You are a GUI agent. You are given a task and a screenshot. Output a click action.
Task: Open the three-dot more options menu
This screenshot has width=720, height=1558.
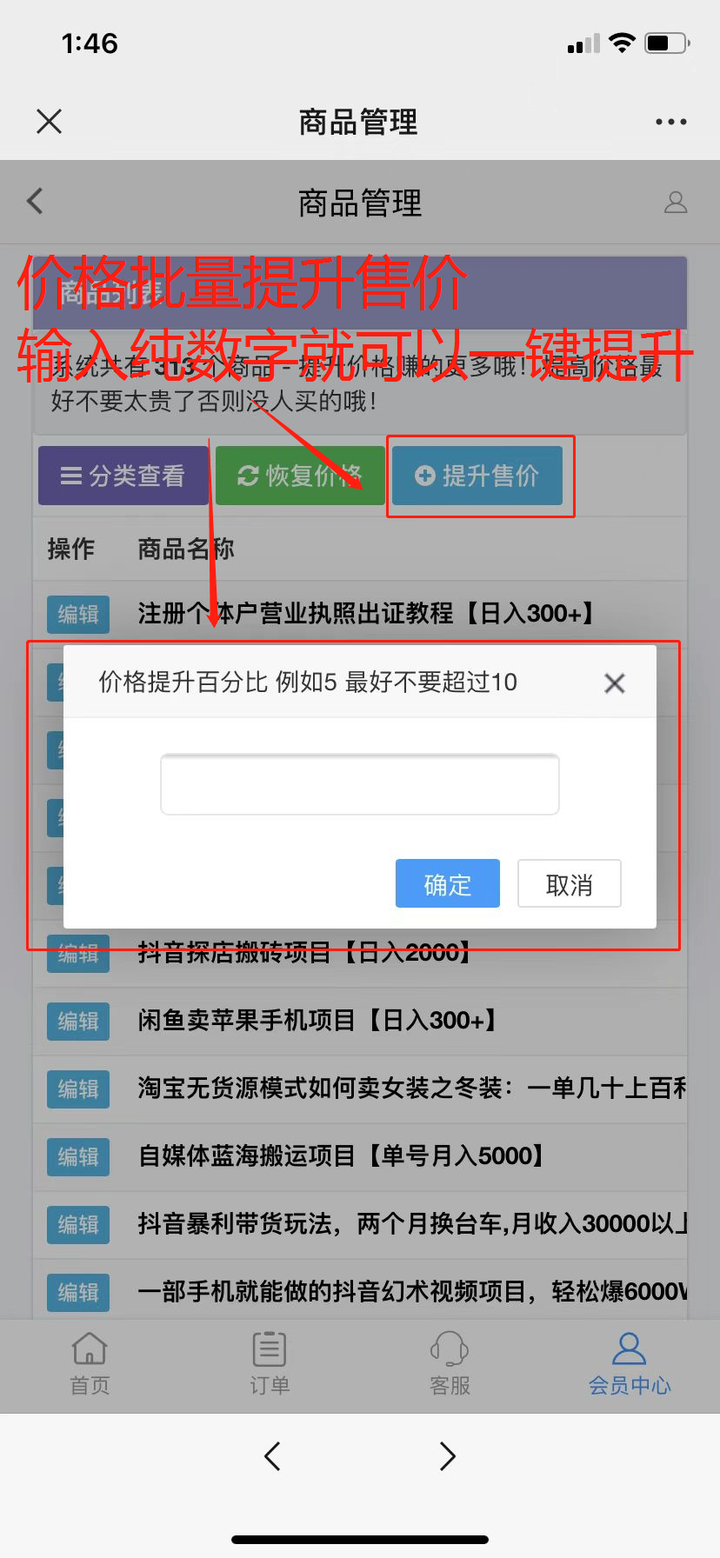coord(671,122)
